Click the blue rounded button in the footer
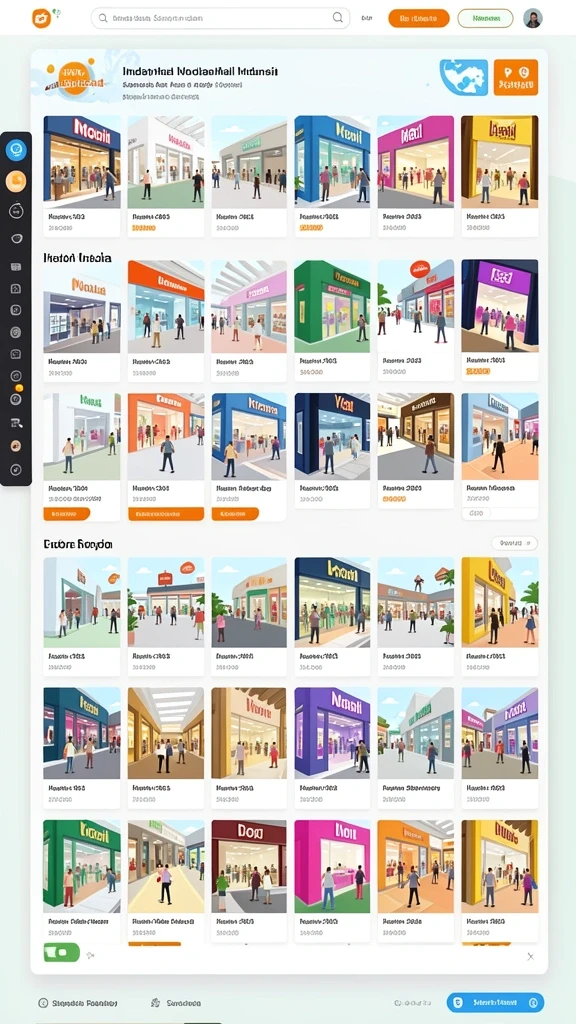 click(x=495, y=1002)
